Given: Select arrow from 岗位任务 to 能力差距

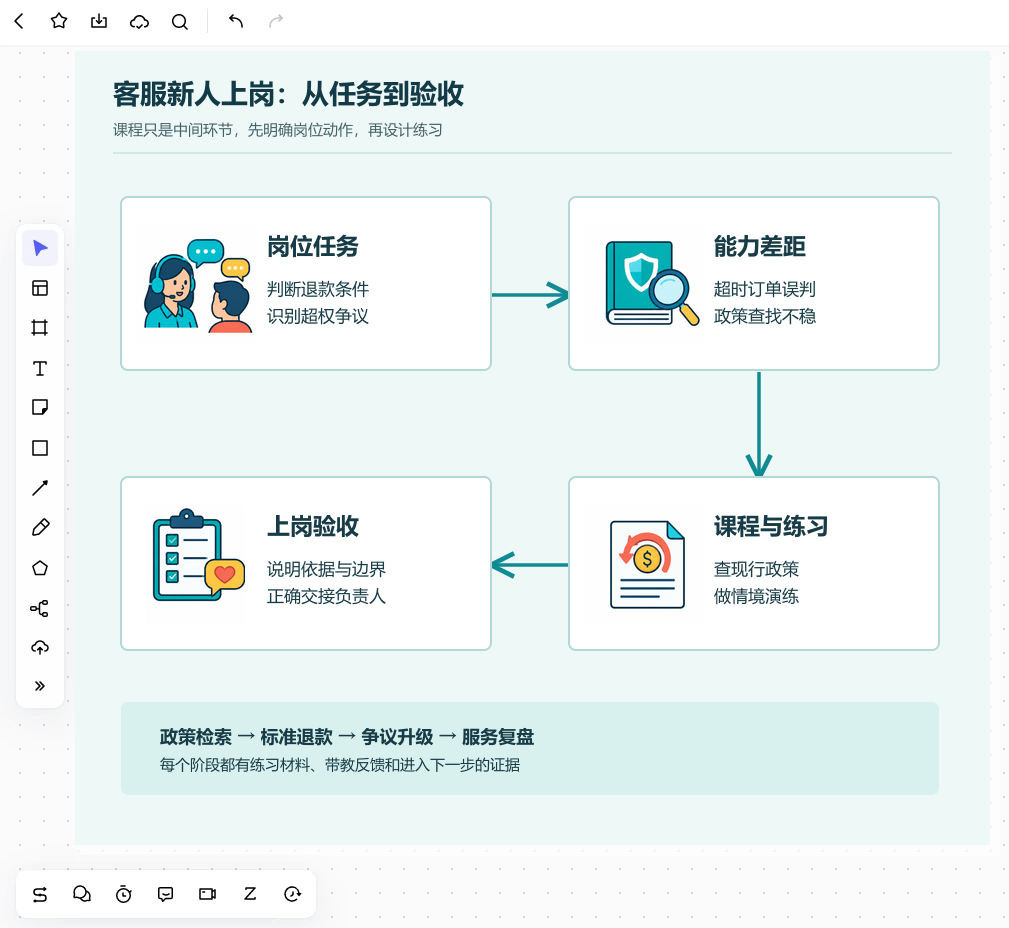Looking at the screenshot, I should (530, 295).
